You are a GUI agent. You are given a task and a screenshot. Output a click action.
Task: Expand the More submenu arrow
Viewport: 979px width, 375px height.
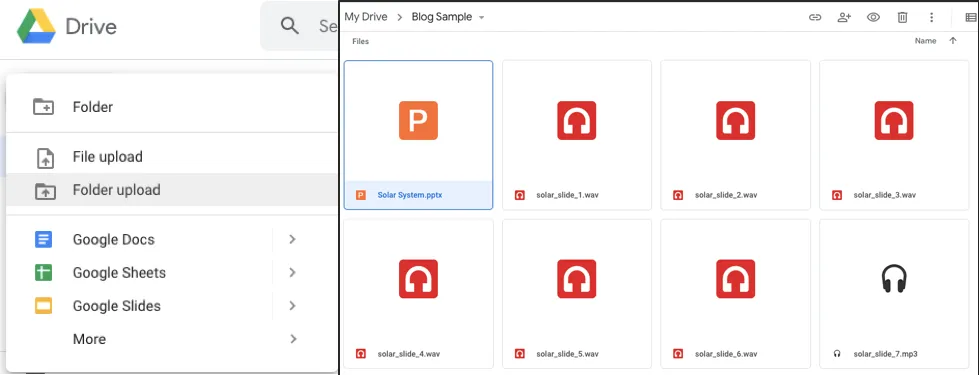click(292, 339)
